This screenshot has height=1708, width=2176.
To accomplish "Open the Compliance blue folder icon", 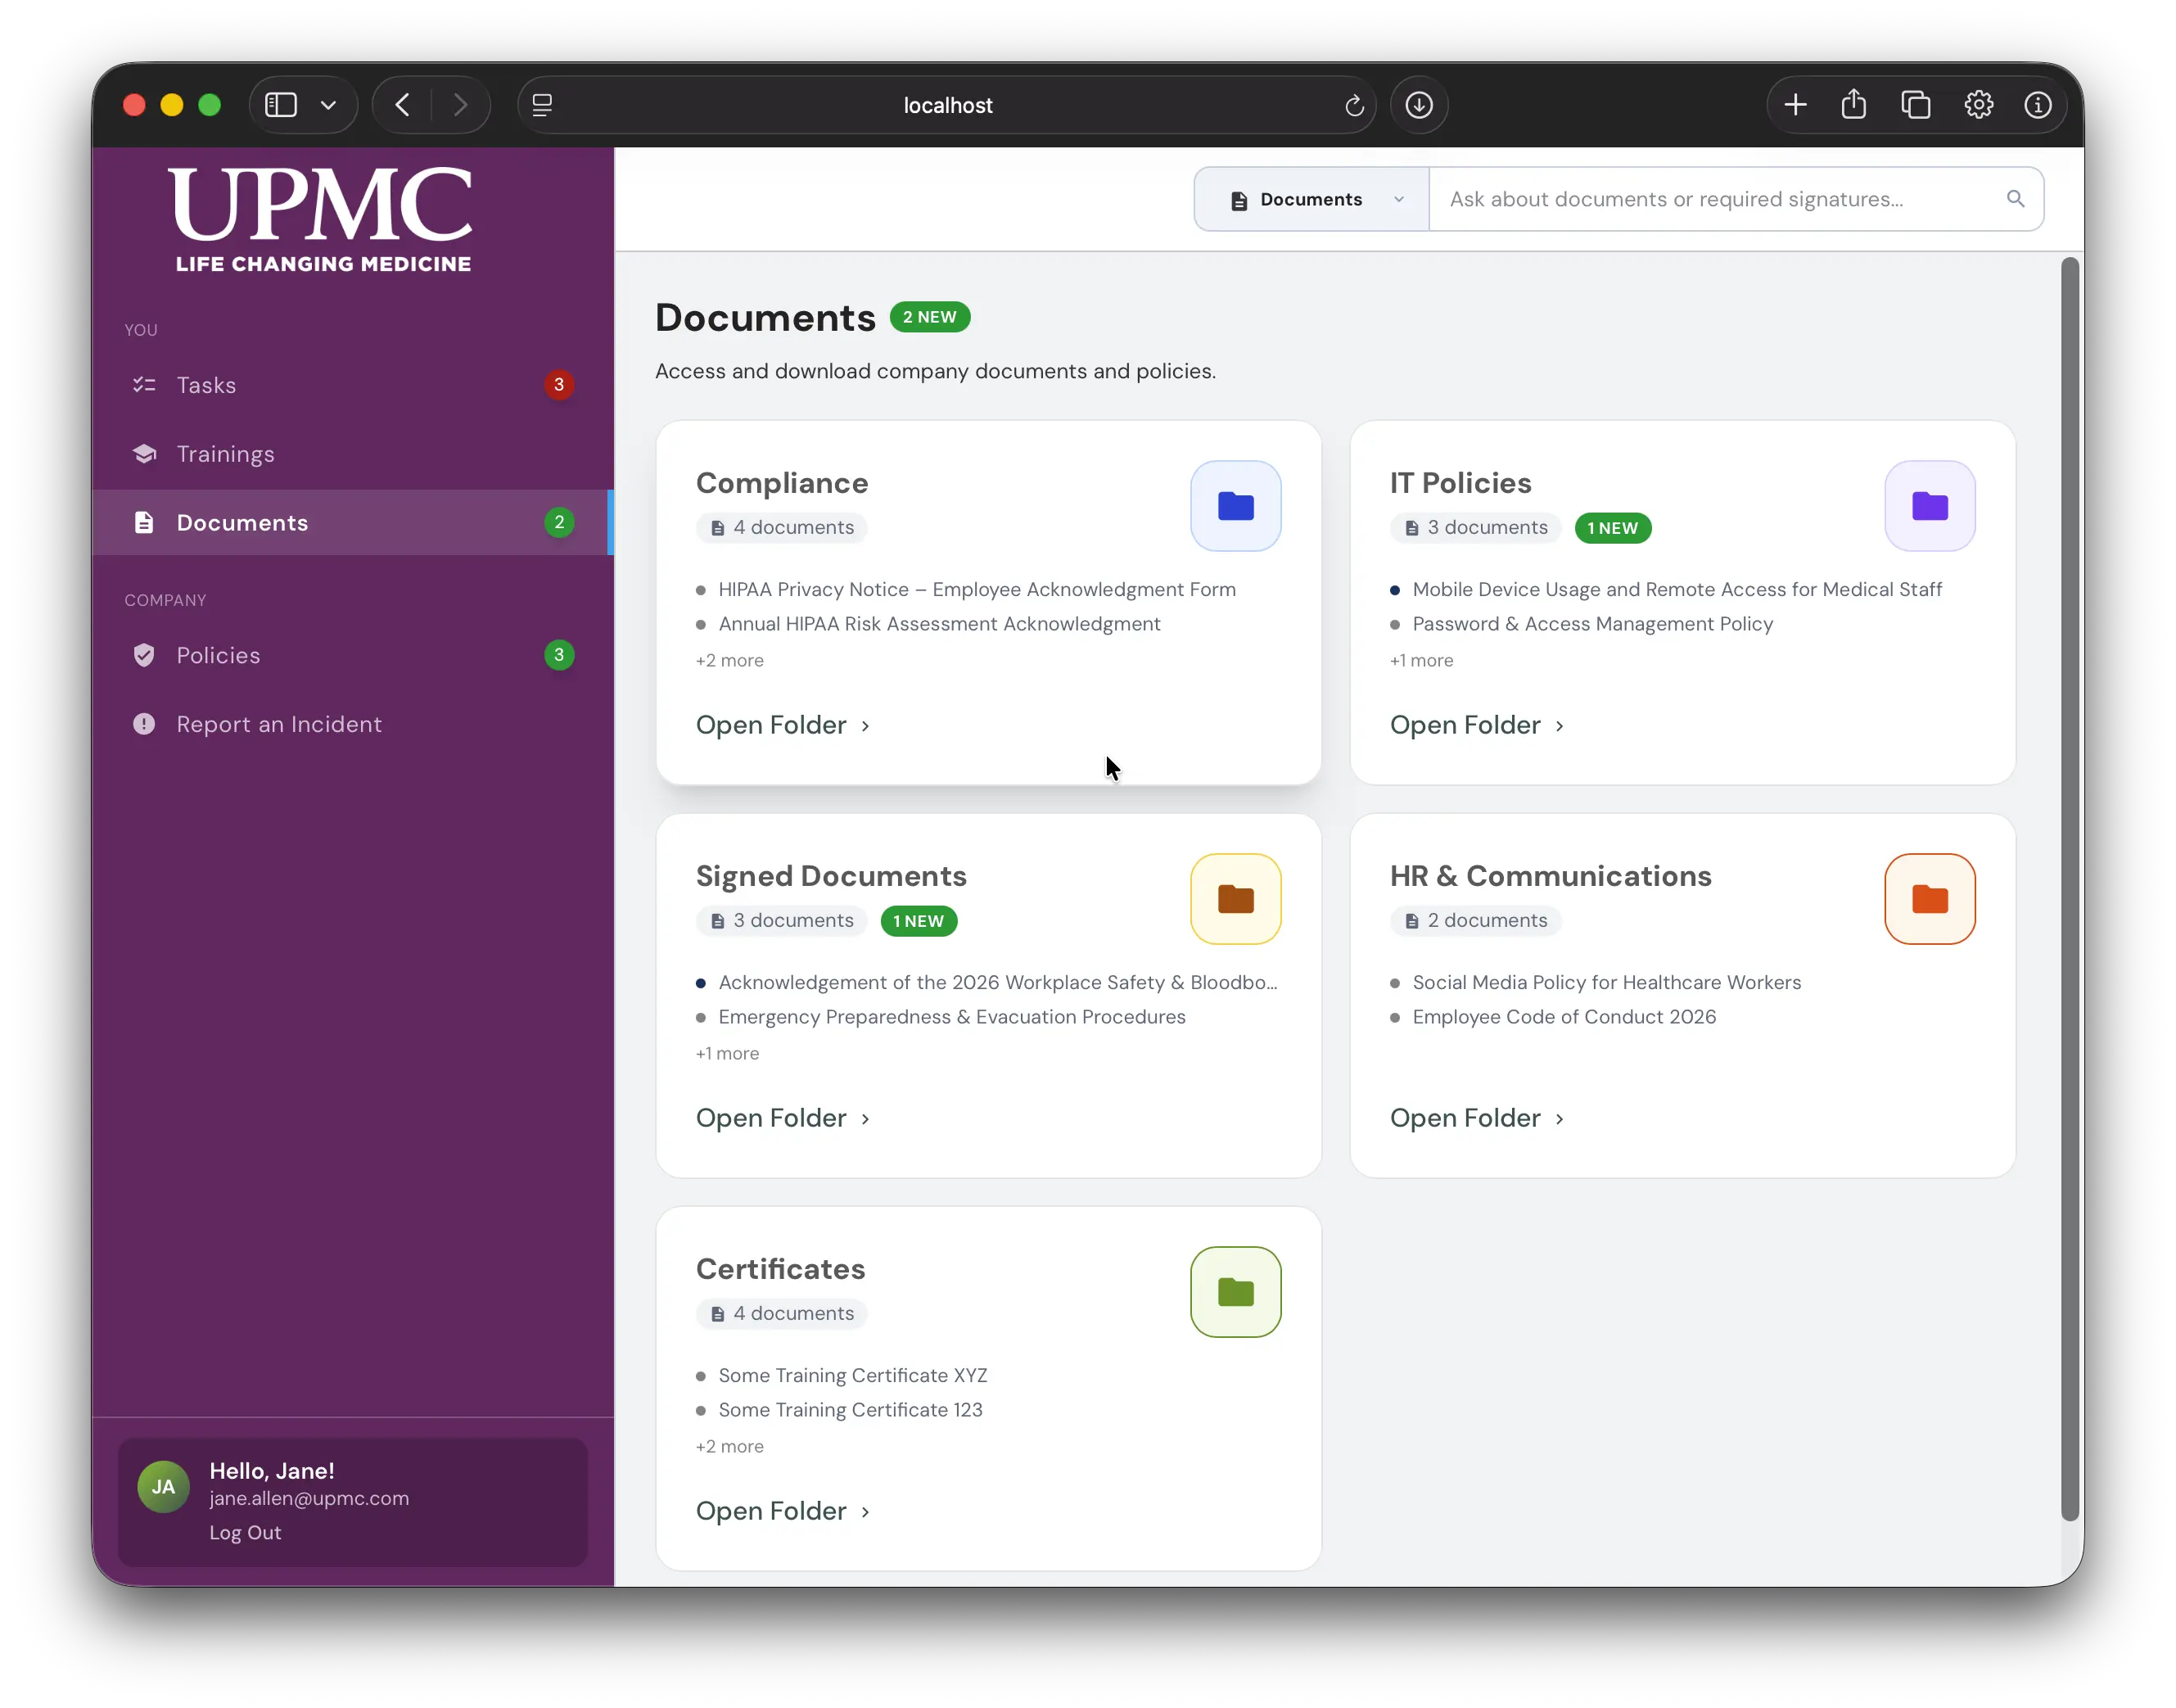I will [1235, 506].
